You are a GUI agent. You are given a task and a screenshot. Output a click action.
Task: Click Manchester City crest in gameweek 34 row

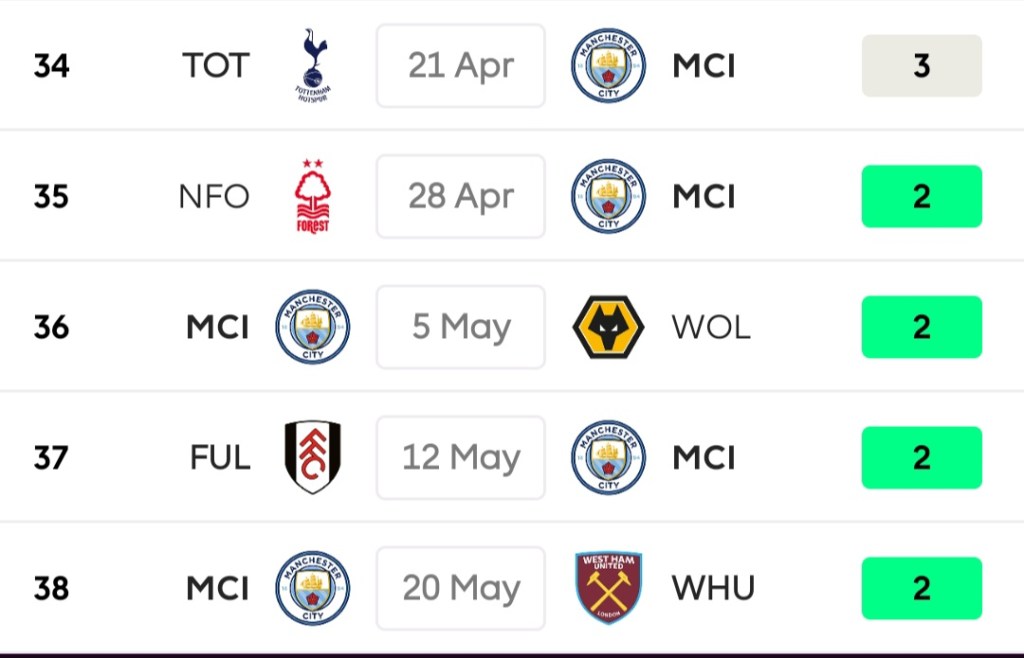coord(608,65)
